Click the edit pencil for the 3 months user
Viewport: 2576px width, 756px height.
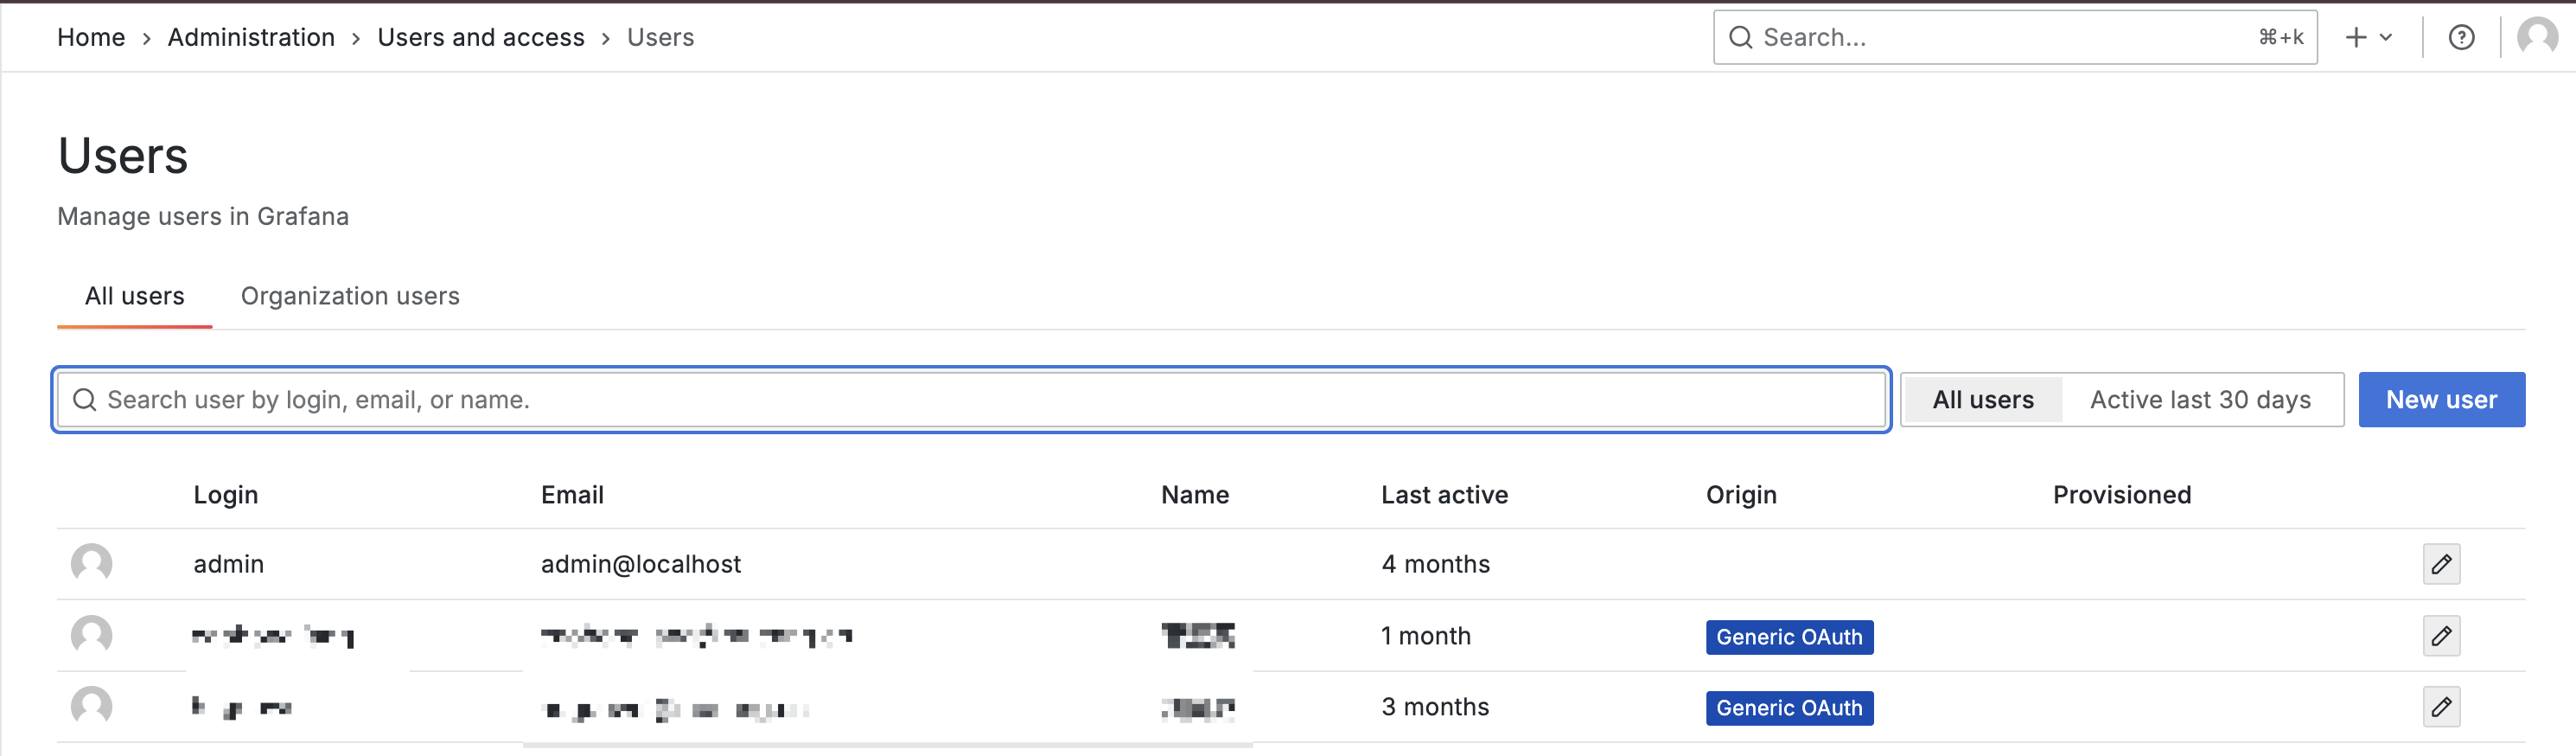2440,707
